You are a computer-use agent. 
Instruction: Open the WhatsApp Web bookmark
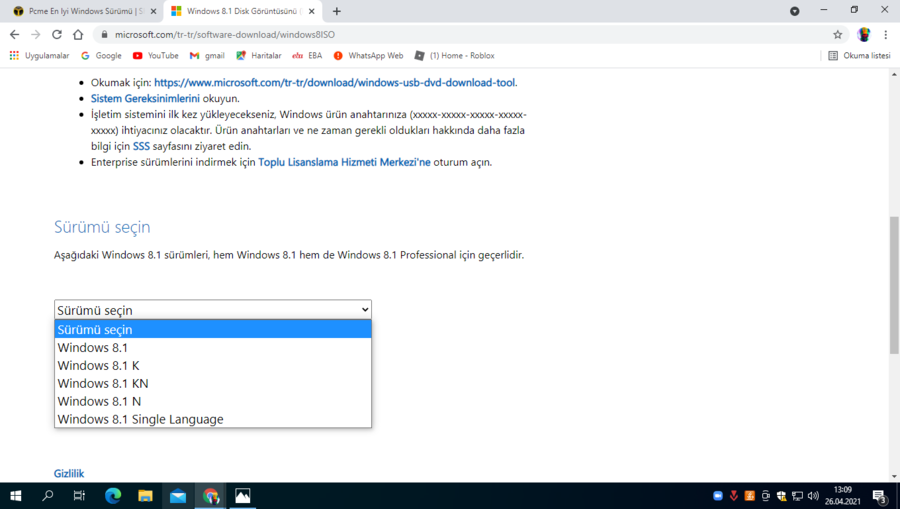368,56
